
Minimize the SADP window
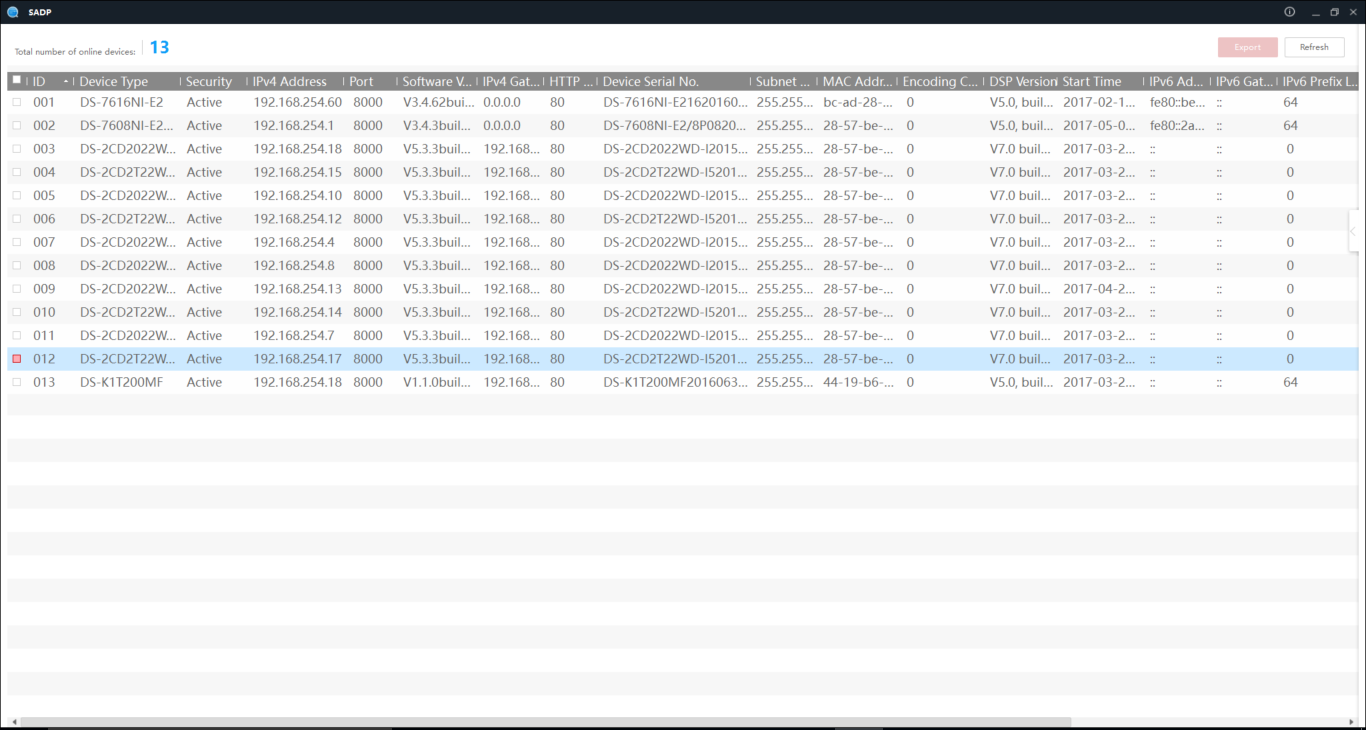[x=1312, y=12]
